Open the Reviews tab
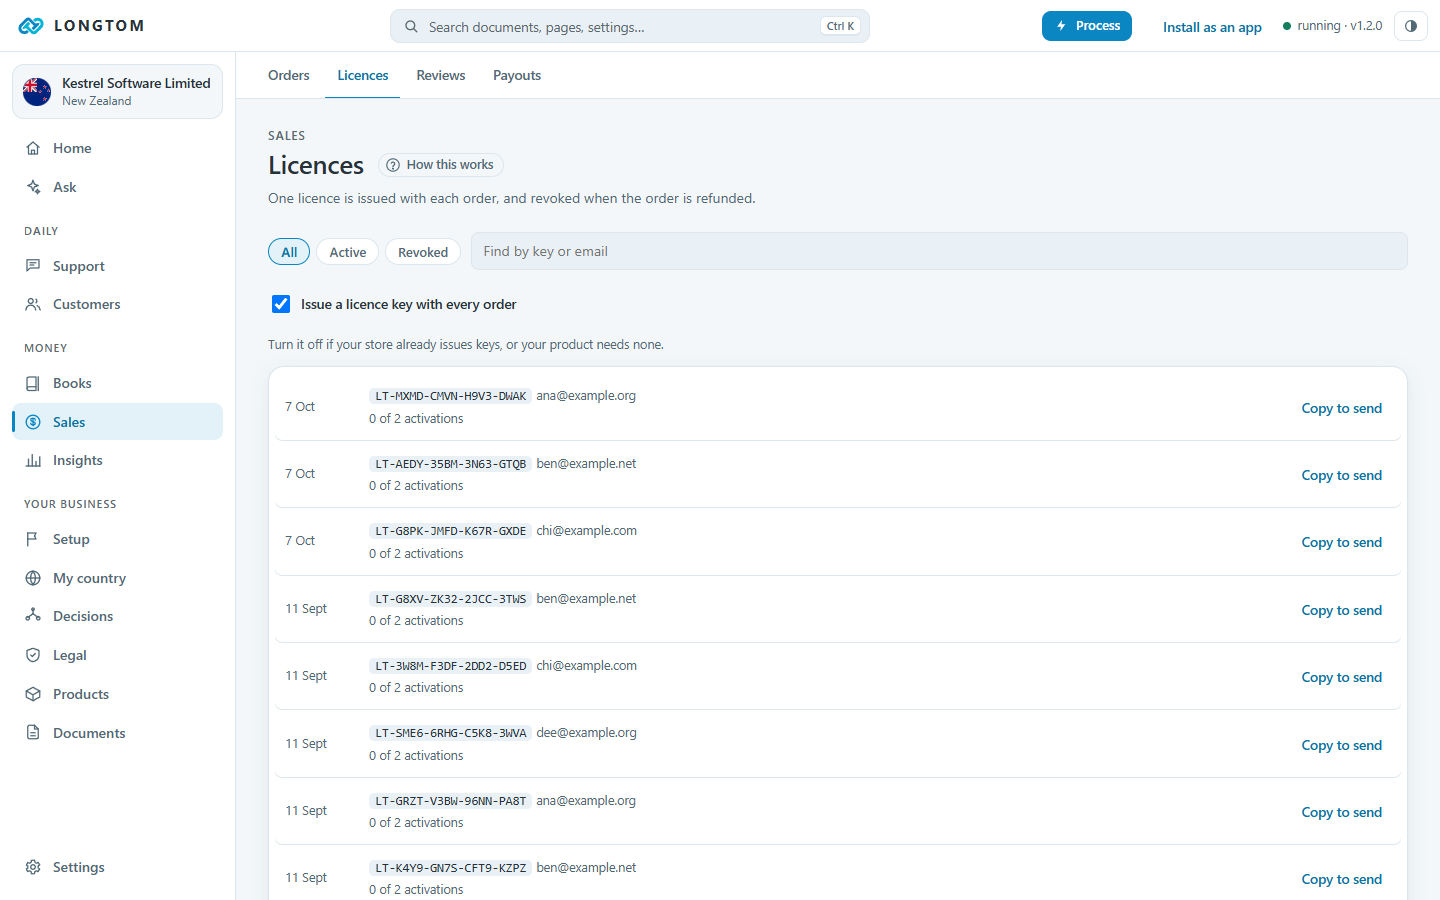The height and width of the screenshot is (900, 1440). 441,75
